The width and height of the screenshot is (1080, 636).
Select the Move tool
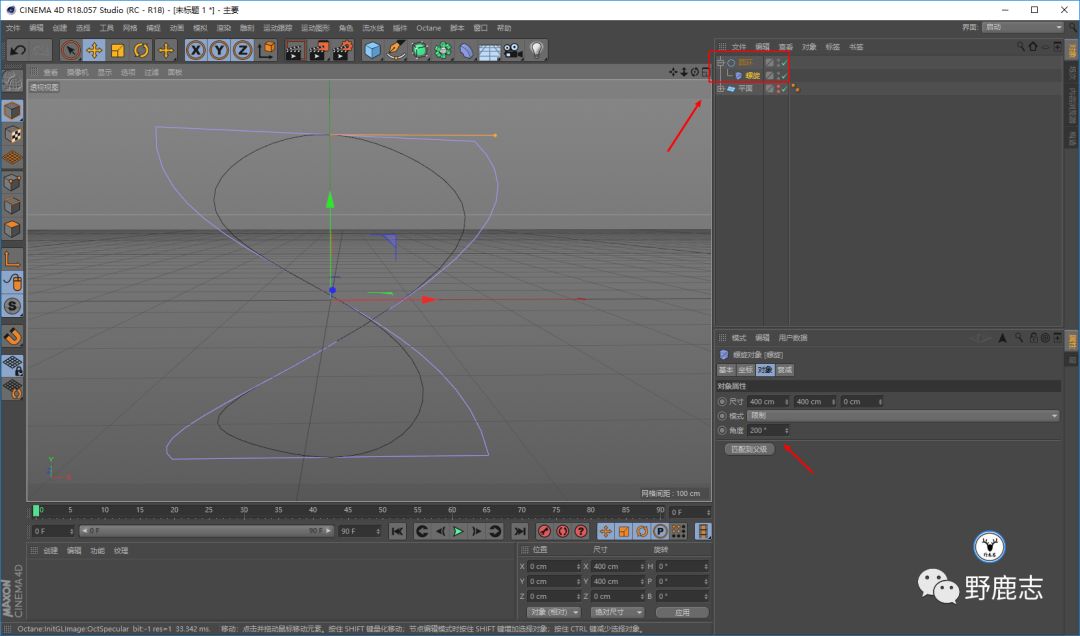point(94,50)
